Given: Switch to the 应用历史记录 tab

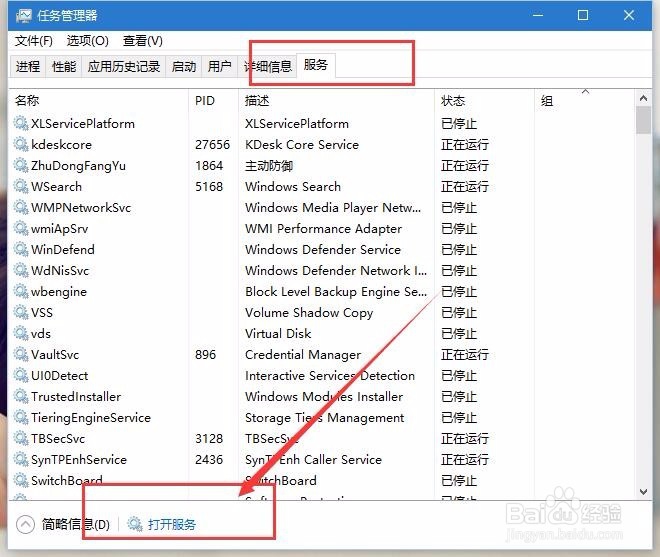Looking at the screenshot, I should pos(124,67).
